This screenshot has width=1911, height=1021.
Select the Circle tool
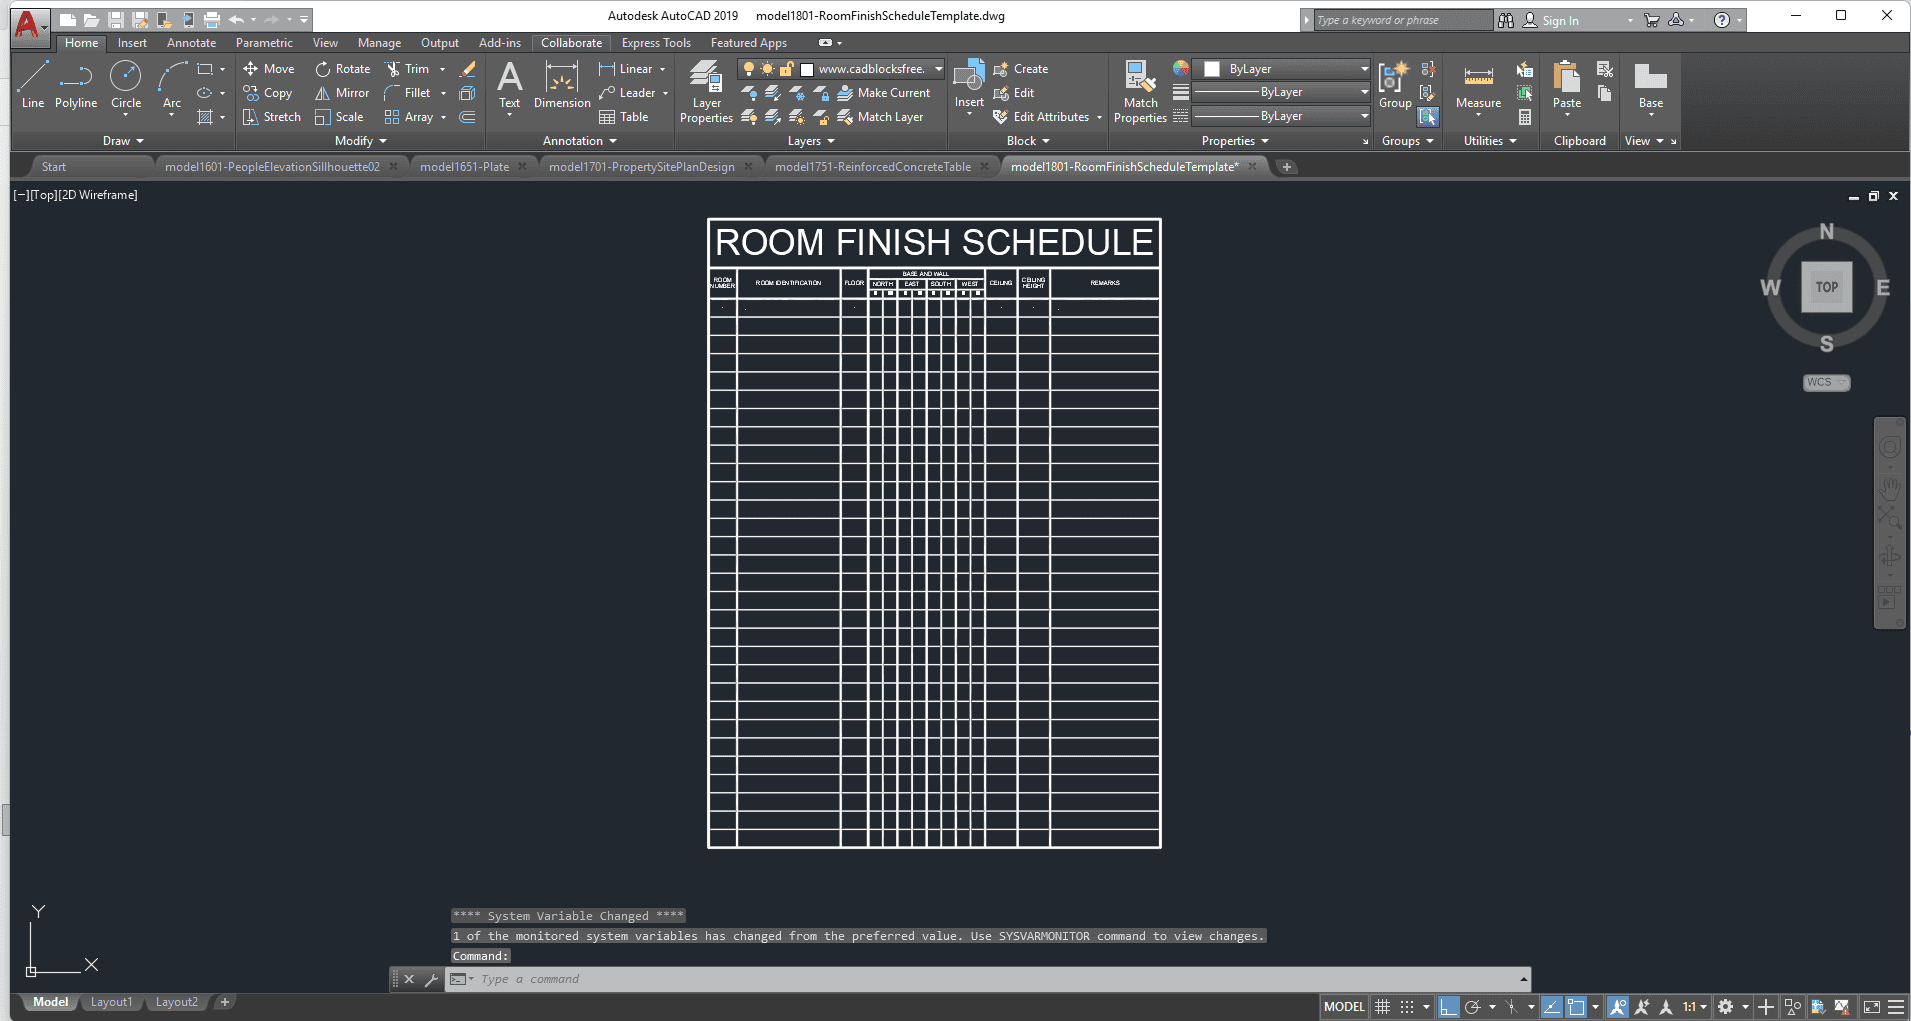click(125, 84)
